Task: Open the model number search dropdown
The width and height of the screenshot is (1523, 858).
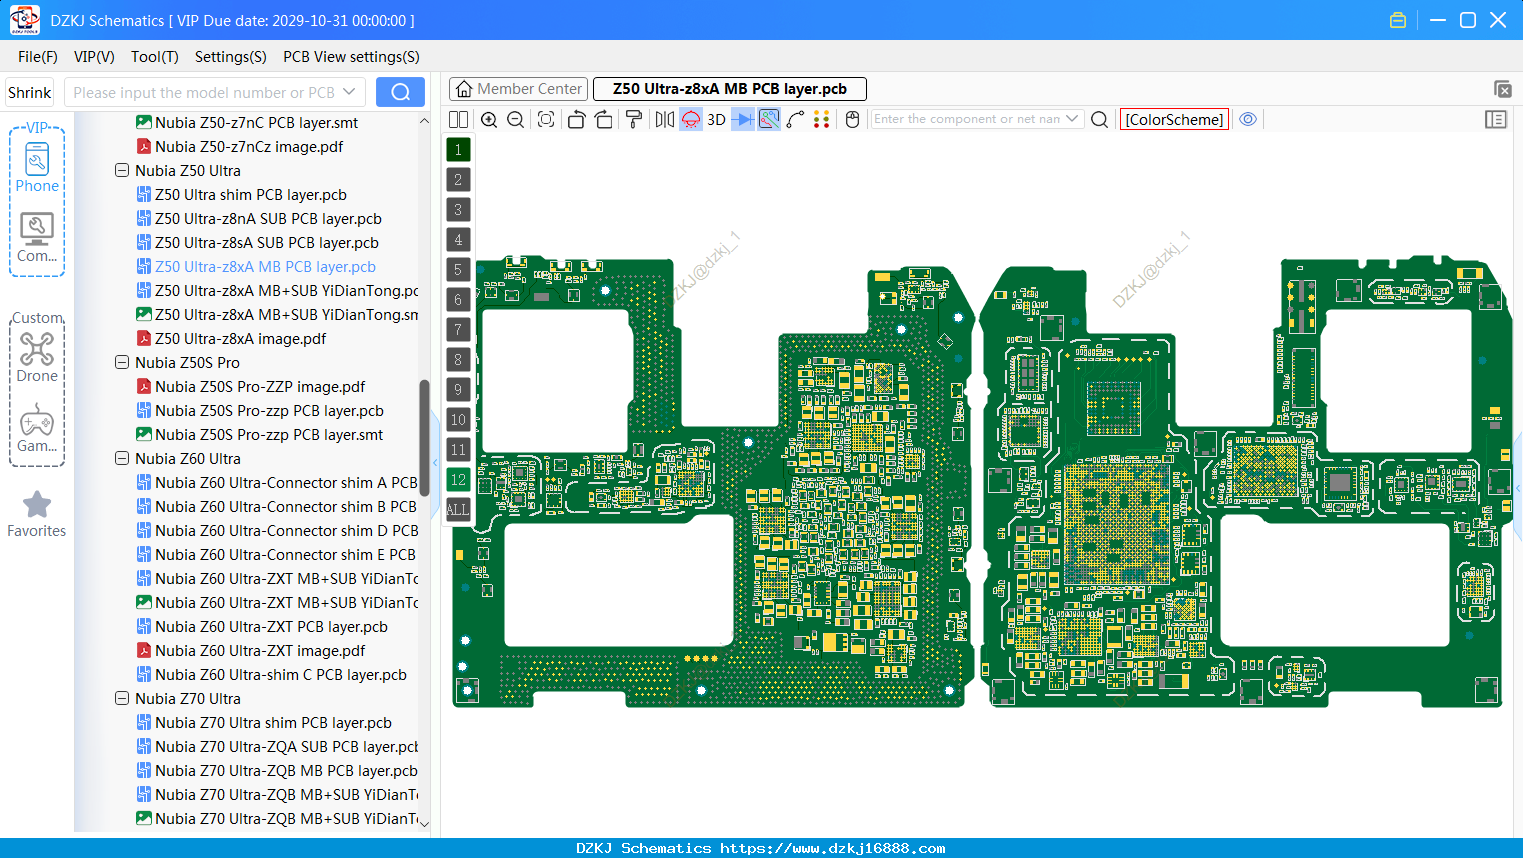Action: [x=349, y=92]
